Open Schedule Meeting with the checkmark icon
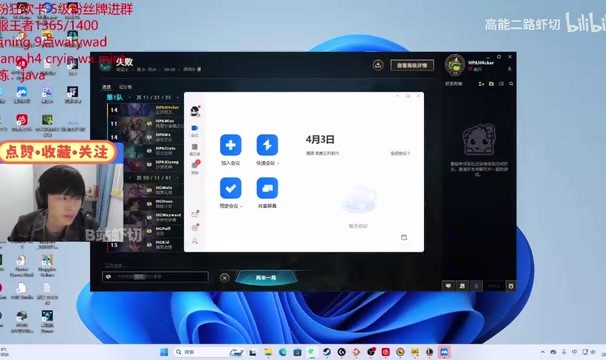606x360 pixels. [230, 188]
